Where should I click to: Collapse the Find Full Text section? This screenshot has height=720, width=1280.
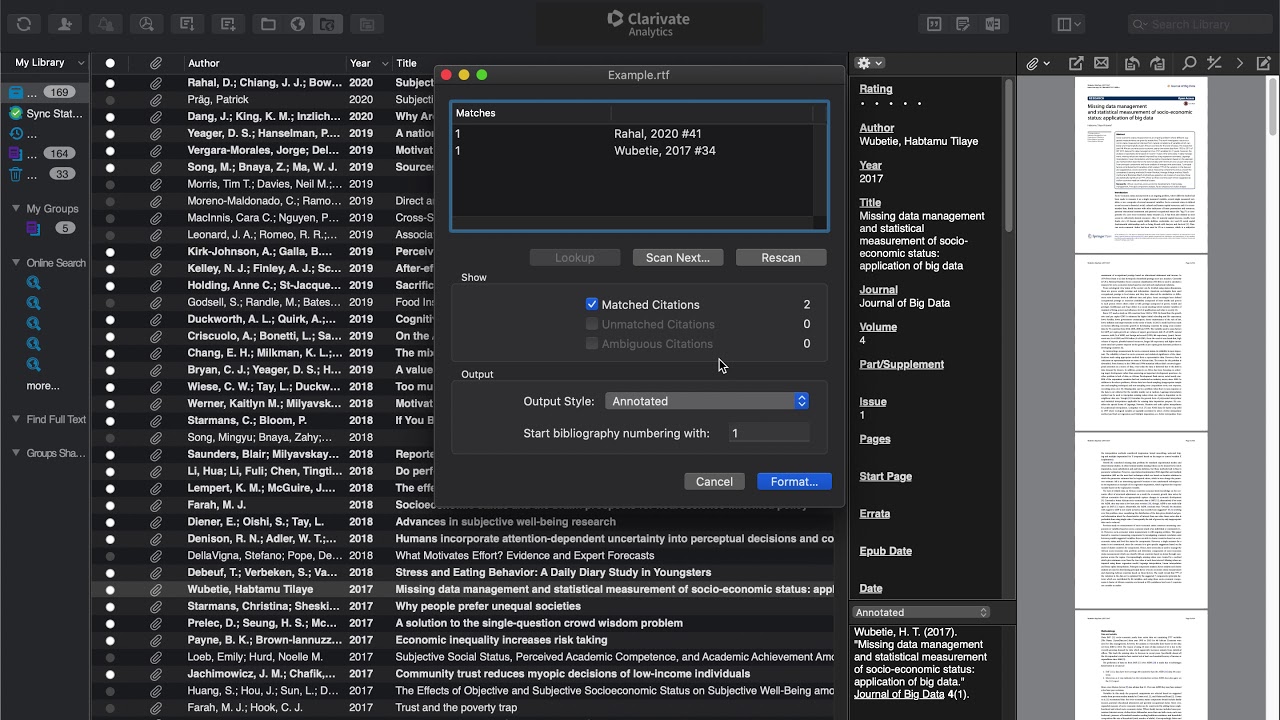click(x=15, y=419)
